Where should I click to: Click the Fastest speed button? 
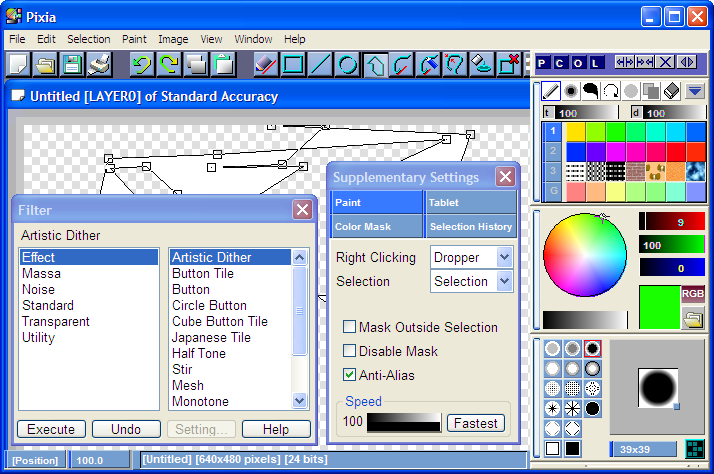[476, 423]
